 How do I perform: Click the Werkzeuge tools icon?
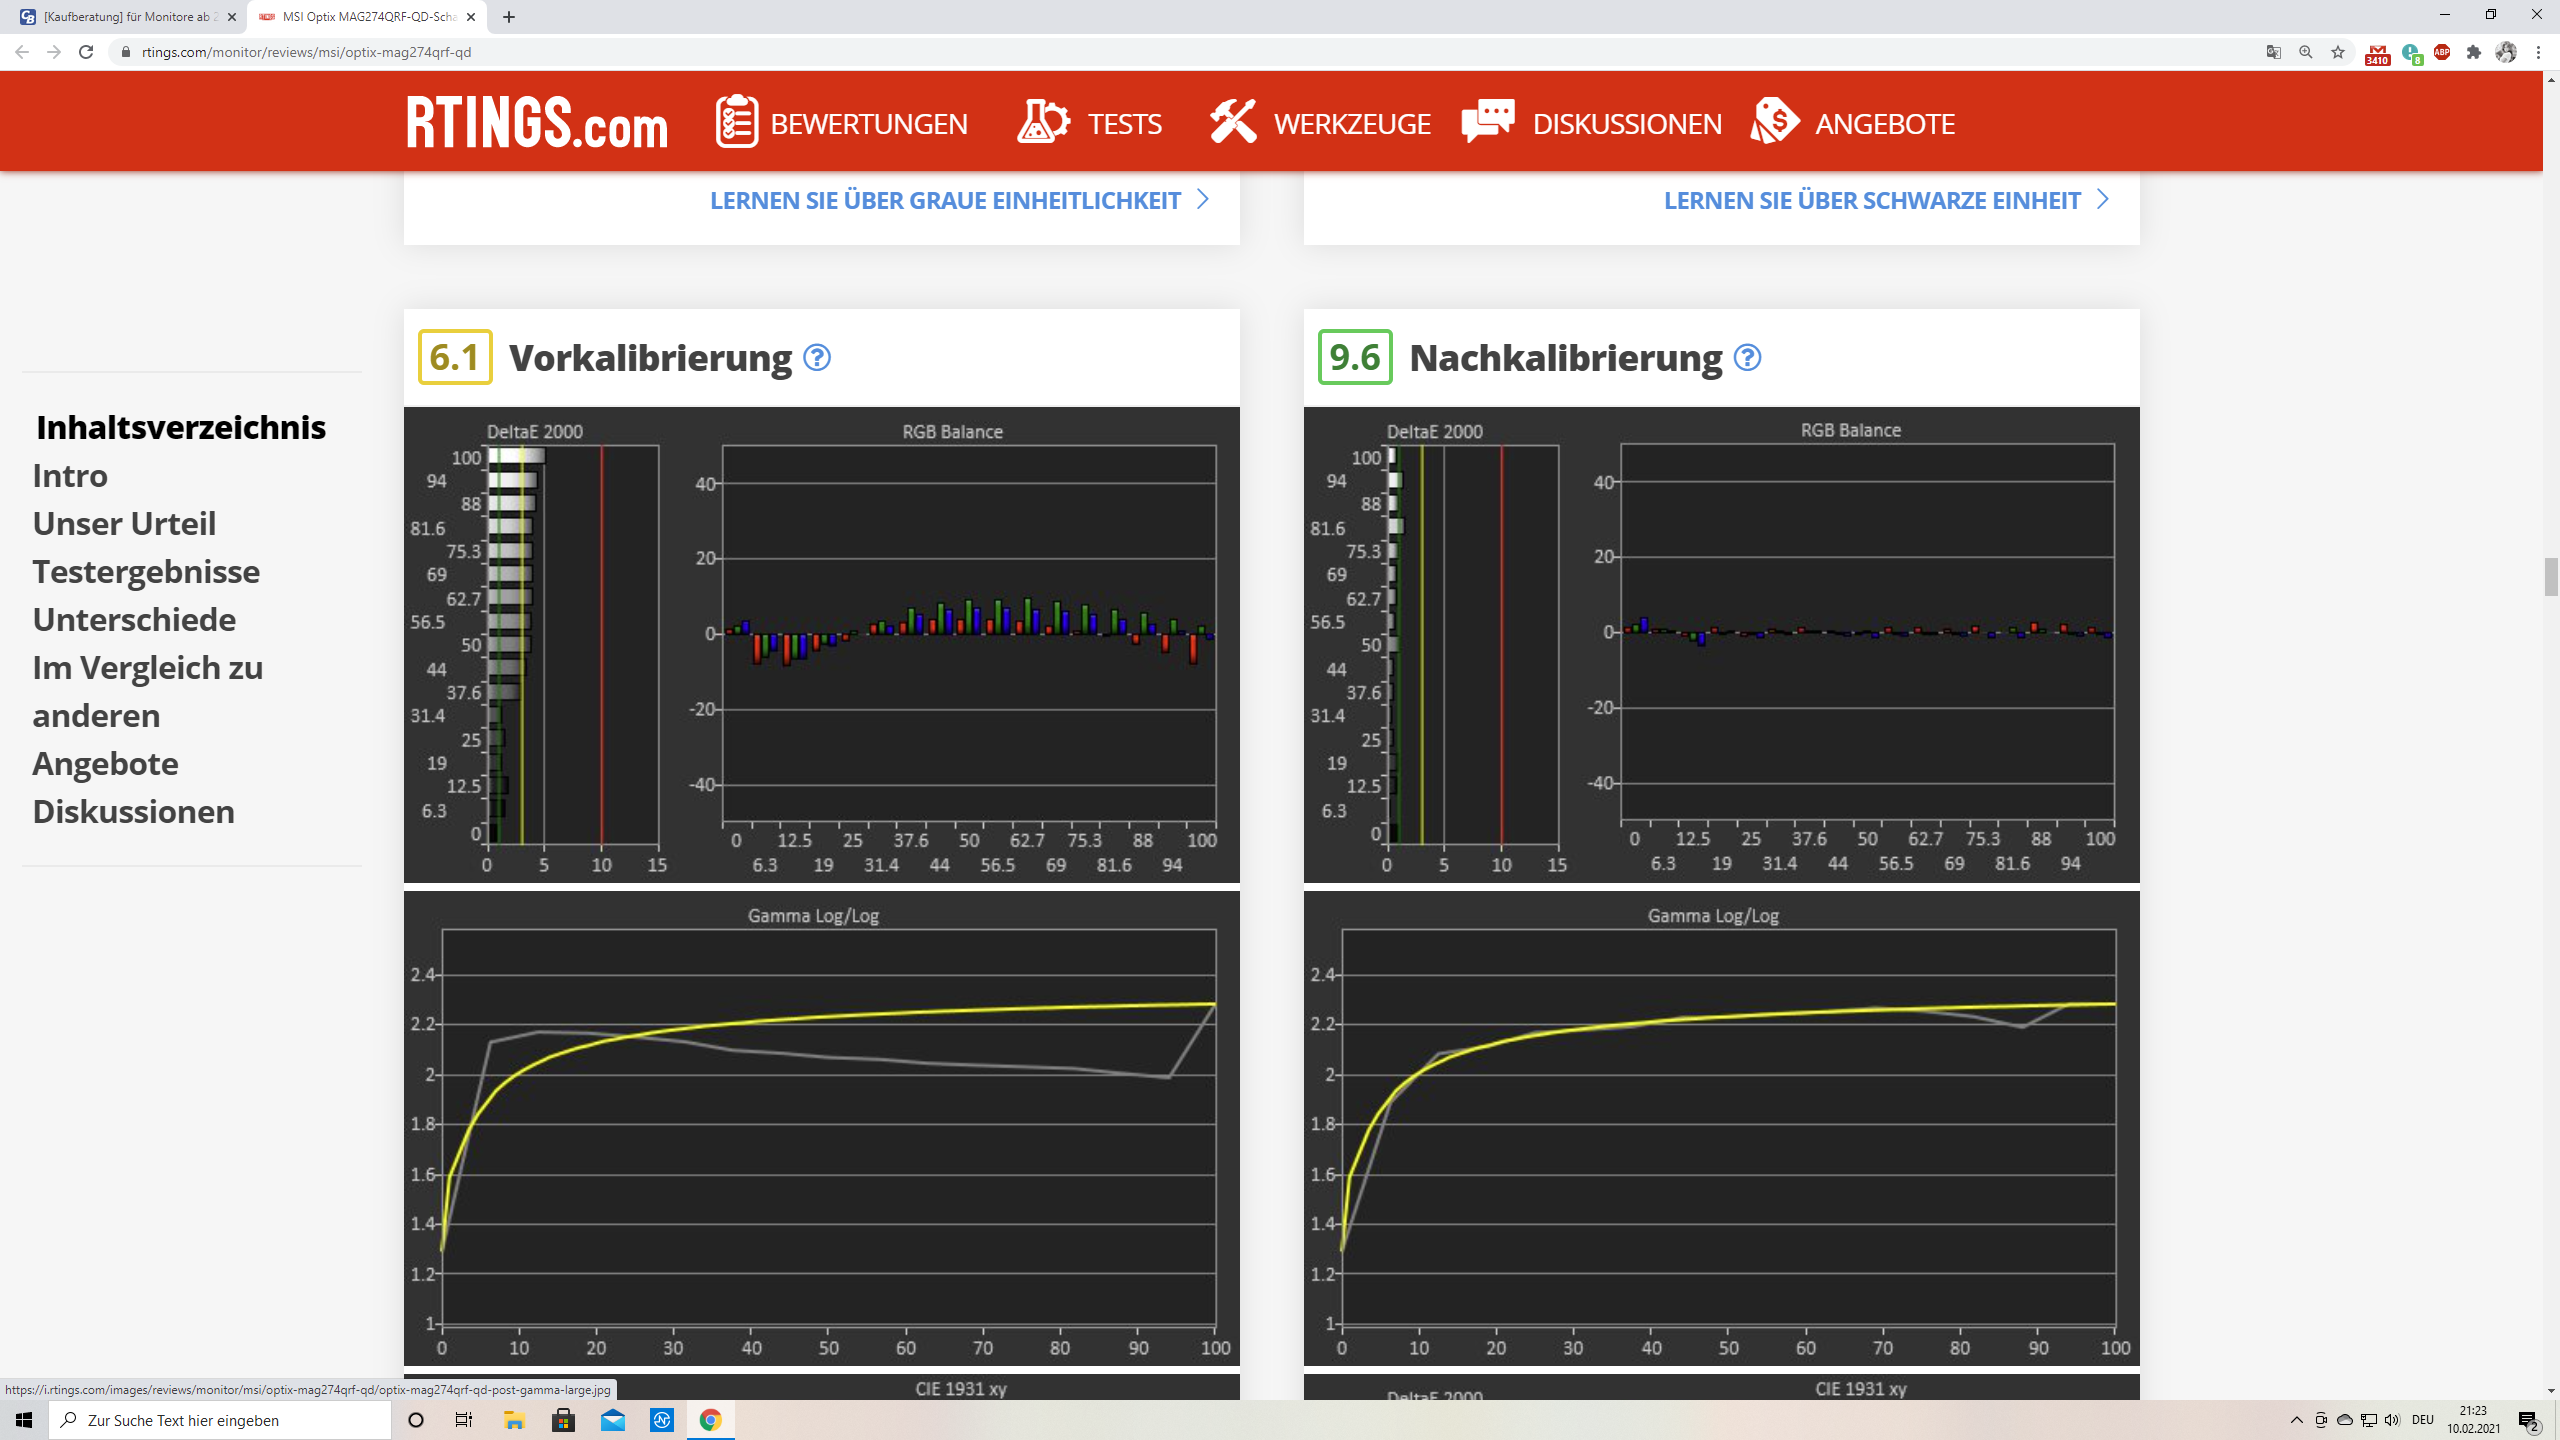tap(1232, 122)
